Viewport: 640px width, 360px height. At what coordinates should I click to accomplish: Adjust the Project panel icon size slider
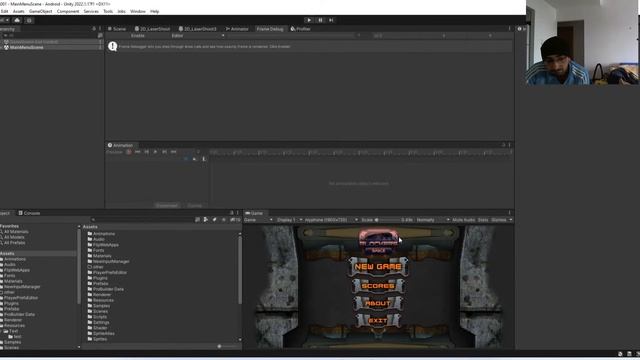228,347
